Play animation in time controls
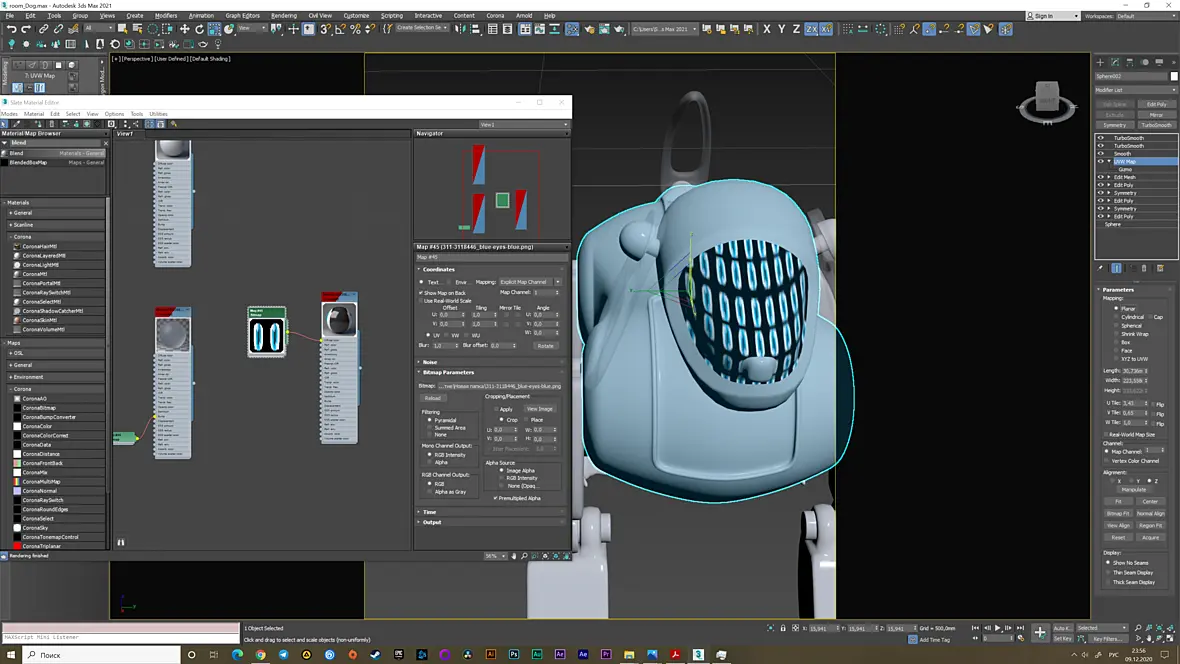Image resolution: width=1180 pixels, height=664 pixels. [x=998, y=628]
